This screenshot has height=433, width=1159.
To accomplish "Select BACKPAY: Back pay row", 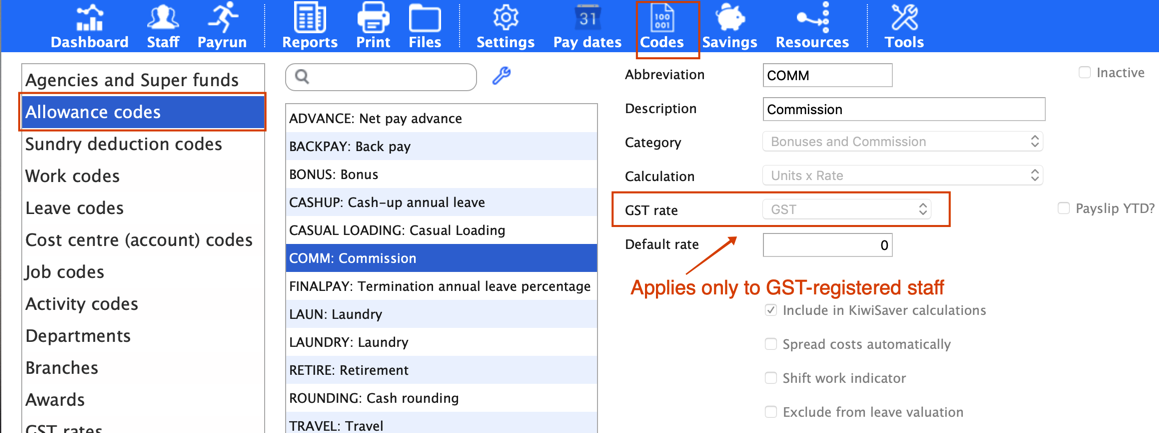I will [x=441, y=146].
